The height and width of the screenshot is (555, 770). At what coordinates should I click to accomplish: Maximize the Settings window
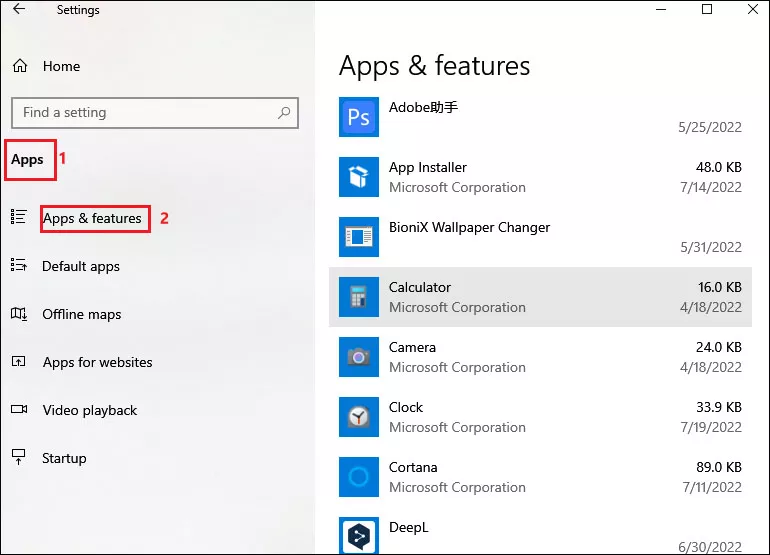[707, 9]
